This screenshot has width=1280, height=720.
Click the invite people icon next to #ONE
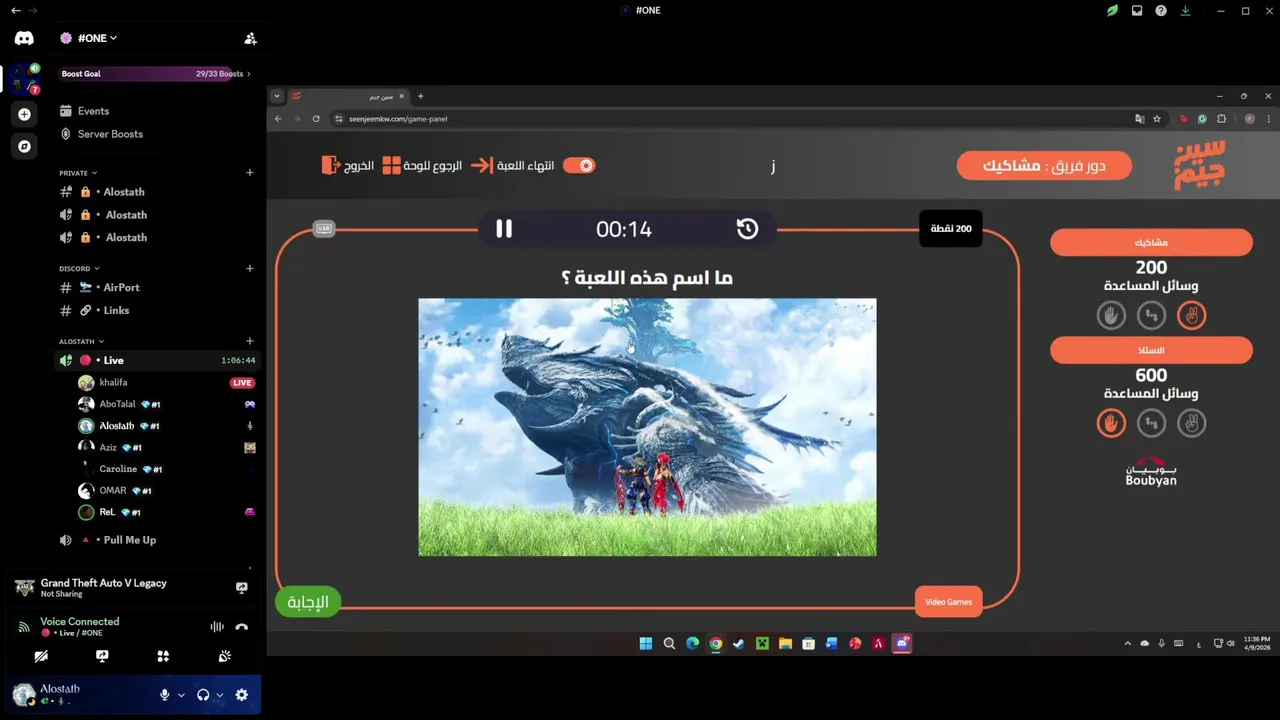pos(250,38)
